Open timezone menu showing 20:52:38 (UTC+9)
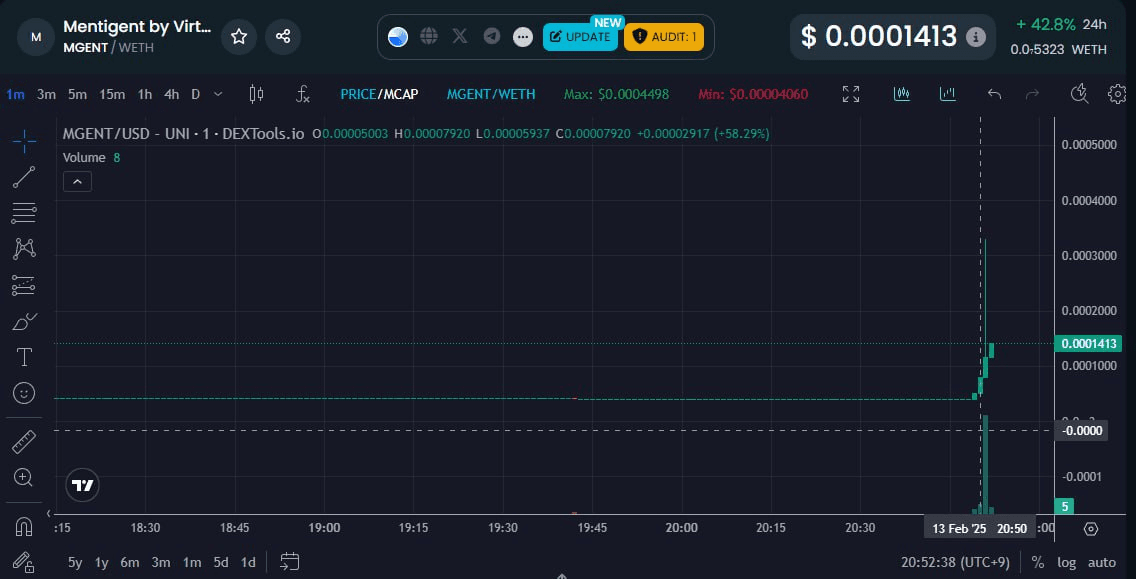This screenshot has height=579, width=1136. click(956, 562)
